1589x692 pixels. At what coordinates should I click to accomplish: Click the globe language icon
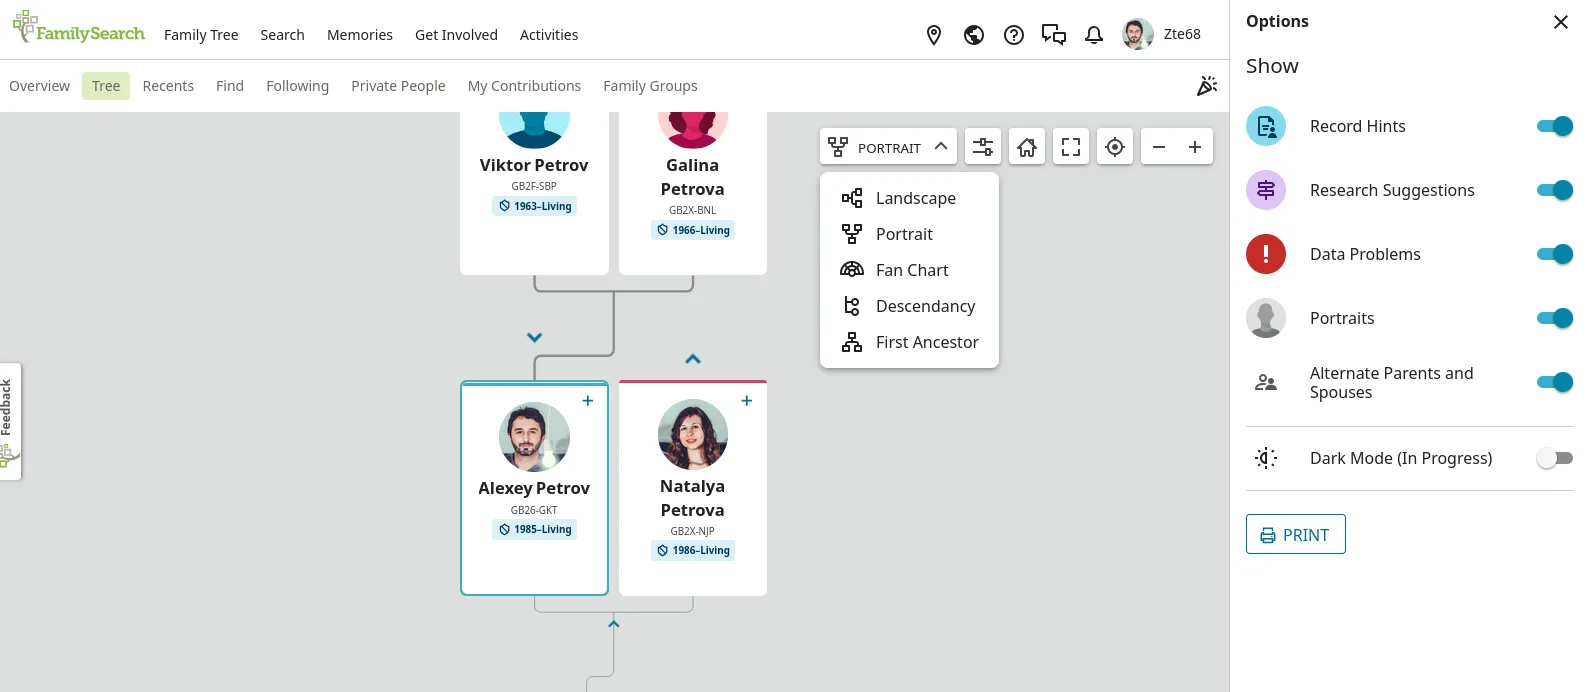[x=974, y=35]
